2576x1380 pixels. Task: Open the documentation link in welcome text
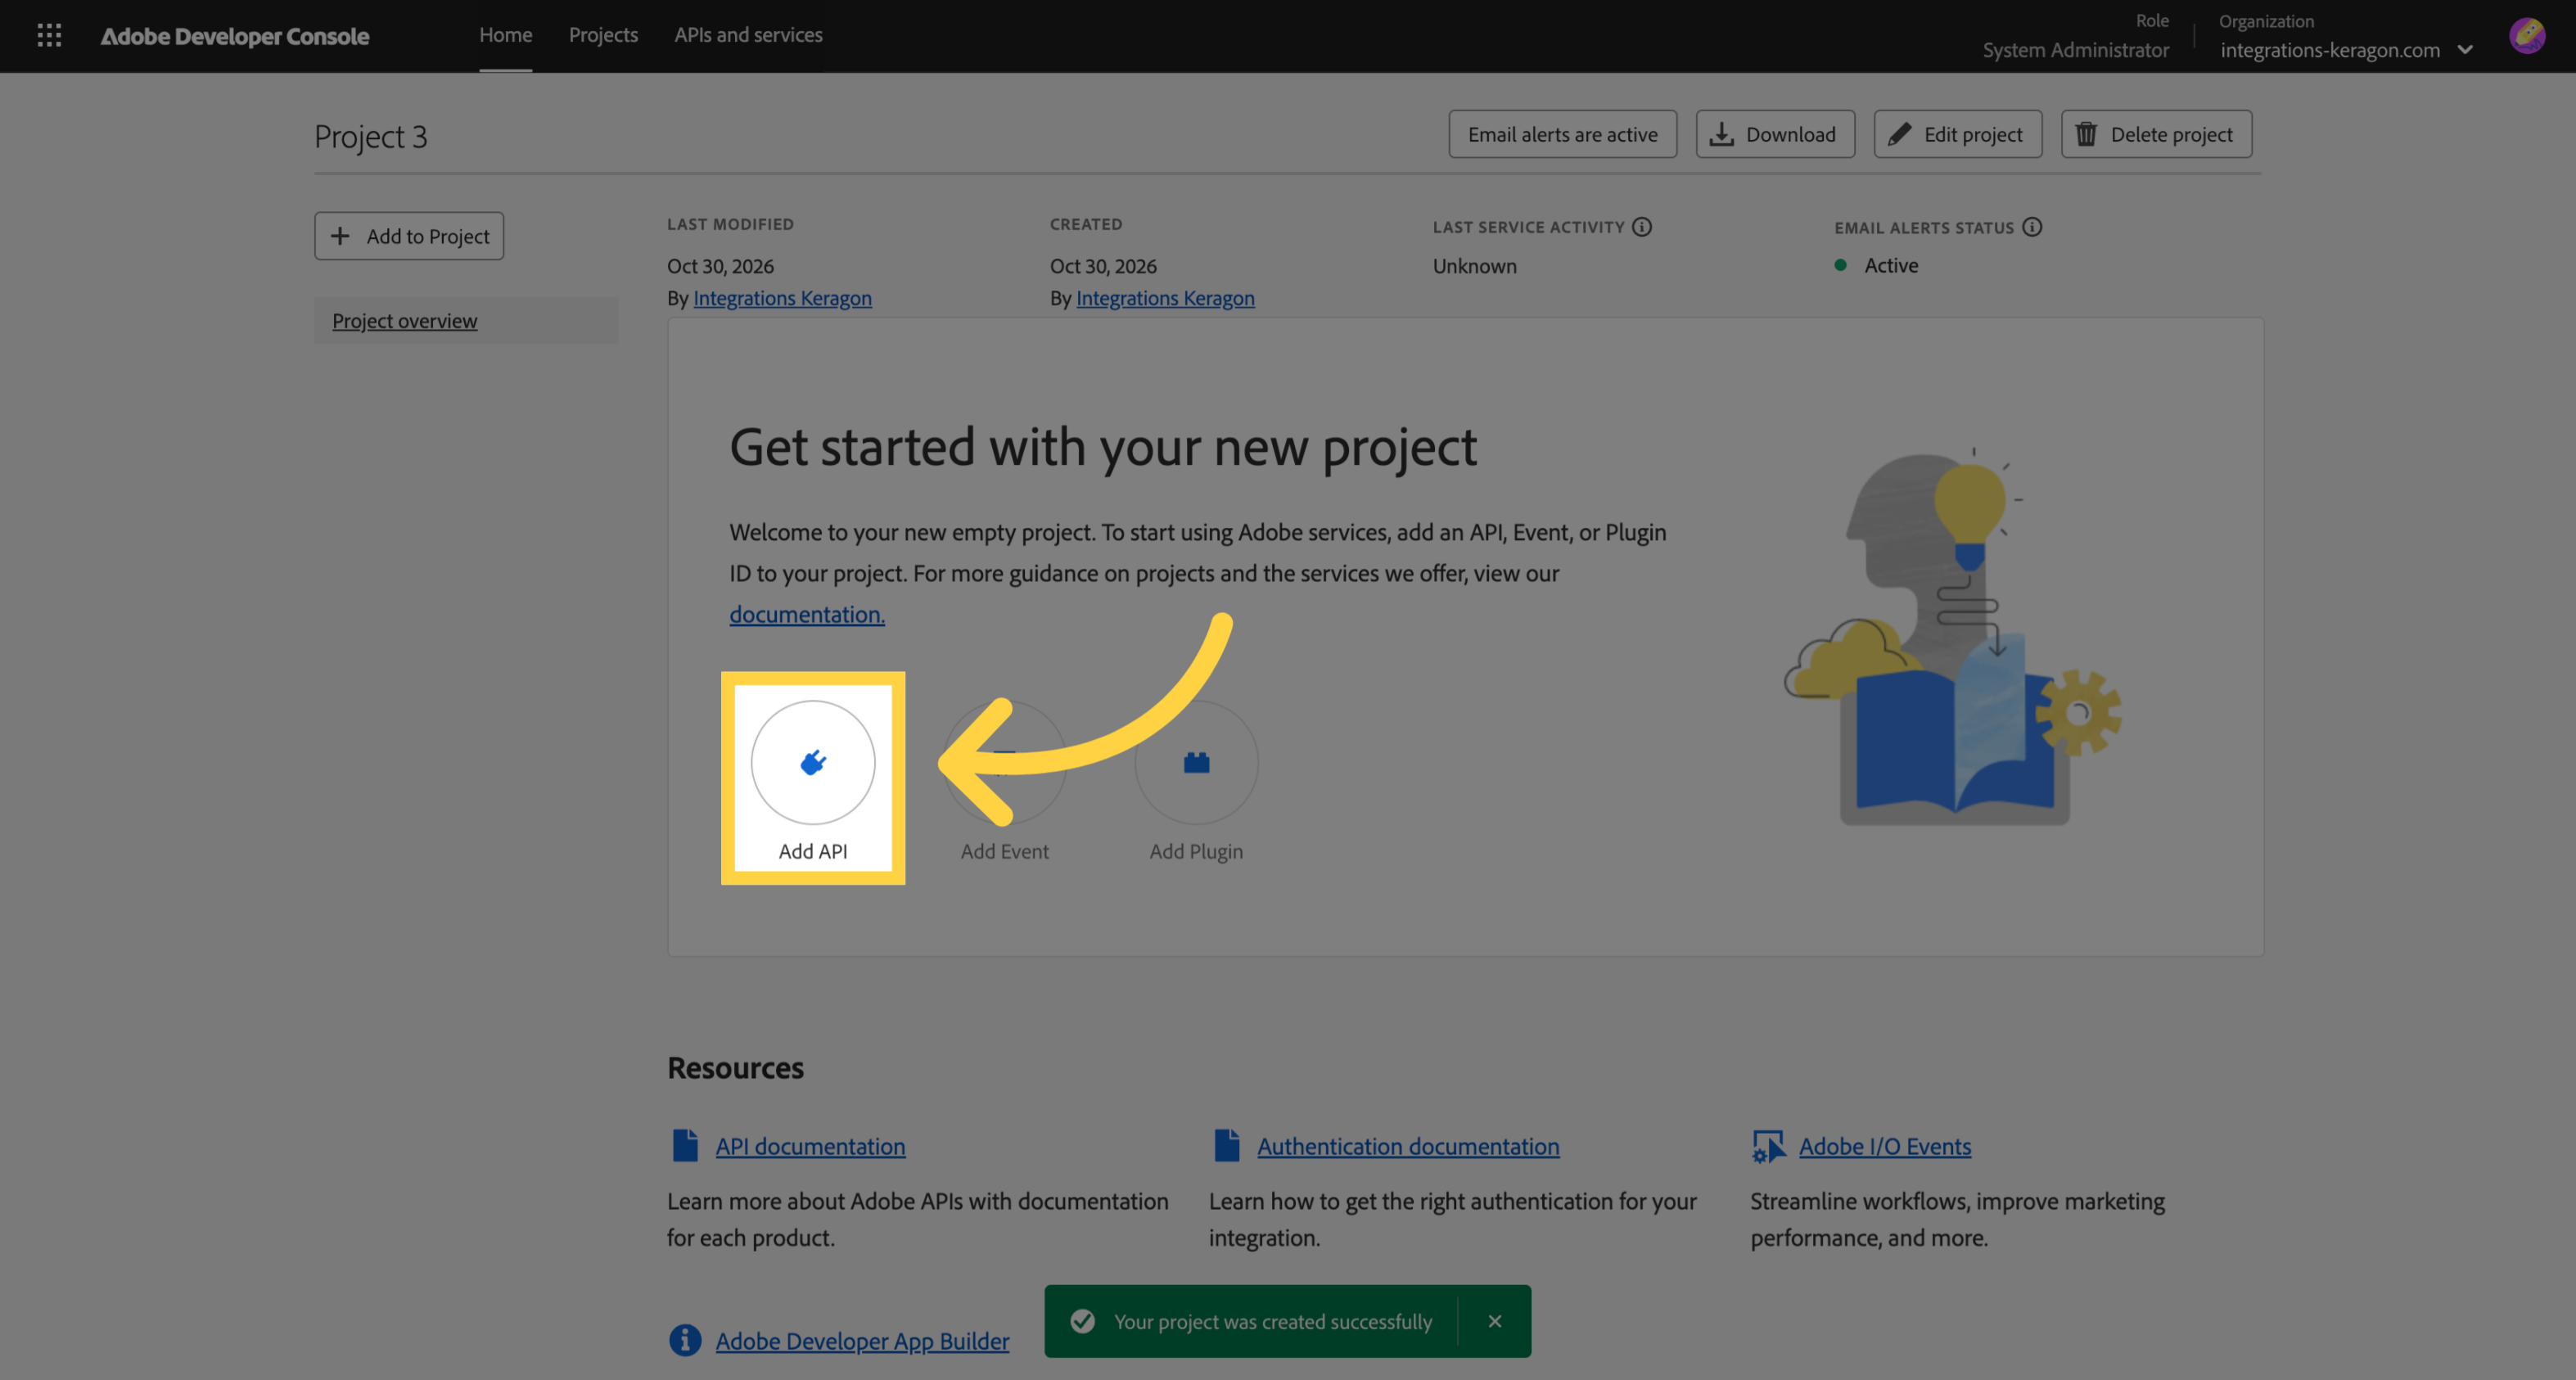(807, 614)
